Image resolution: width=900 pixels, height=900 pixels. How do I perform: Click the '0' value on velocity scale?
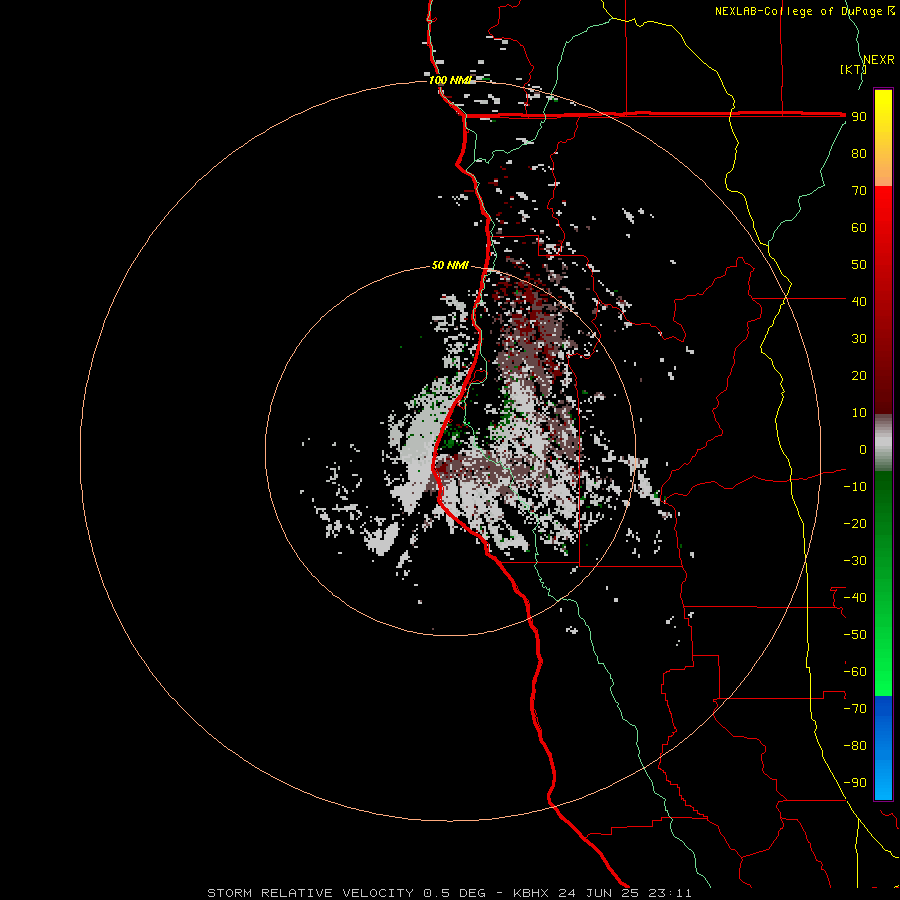(863, 449)
